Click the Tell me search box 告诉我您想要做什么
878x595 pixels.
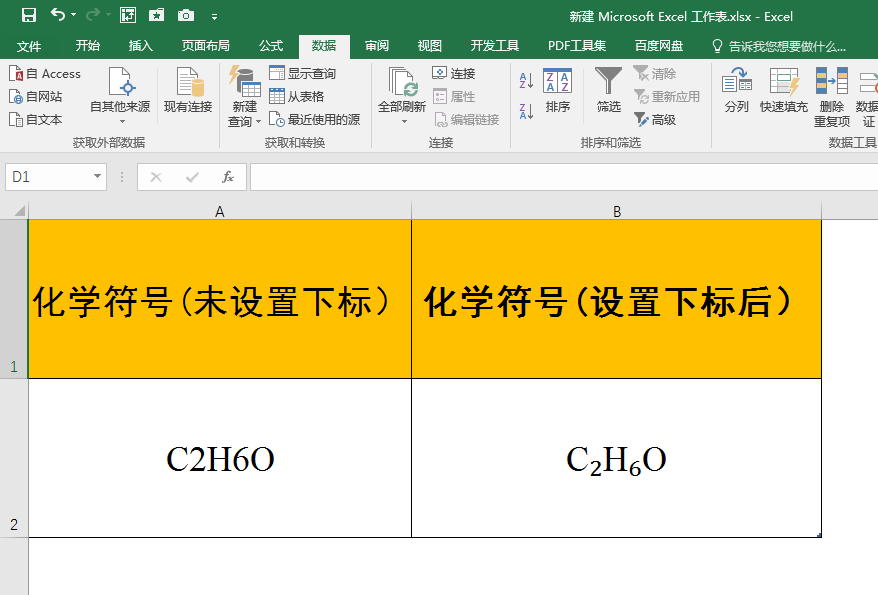click(x=779, y=46)
